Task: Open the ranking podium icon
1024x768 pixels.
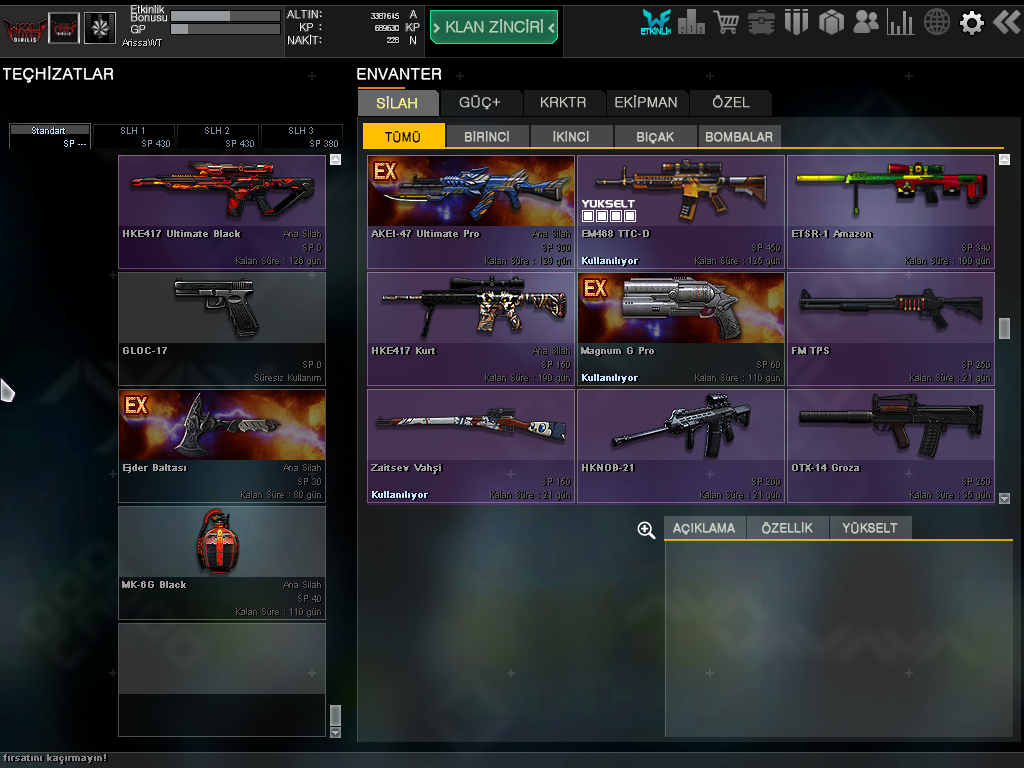Action: point(691,23)
